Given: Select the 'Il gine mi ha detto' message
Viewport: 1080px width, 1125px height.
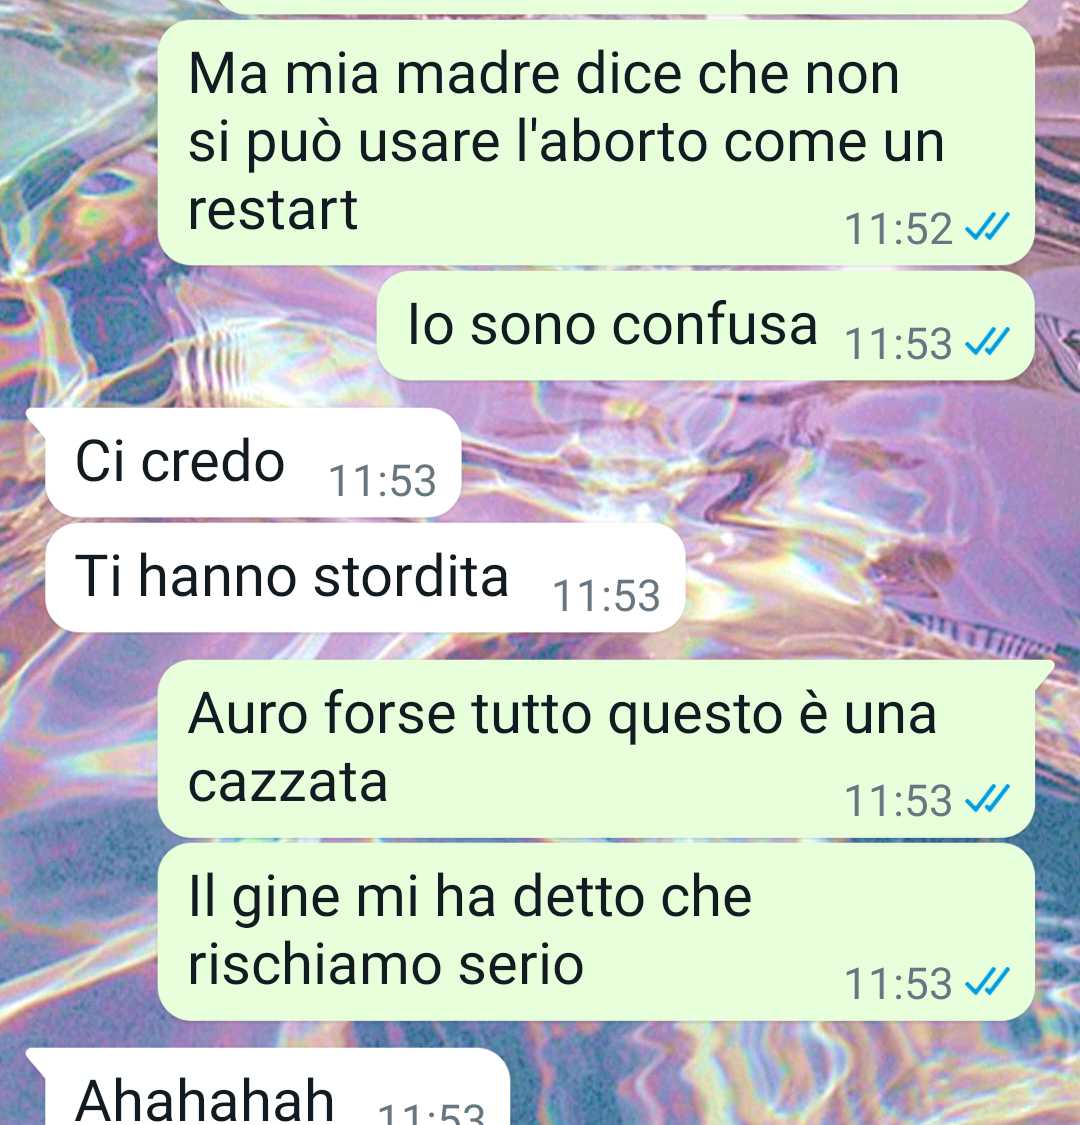Looking at the screenshot, I should pos(596,932).
